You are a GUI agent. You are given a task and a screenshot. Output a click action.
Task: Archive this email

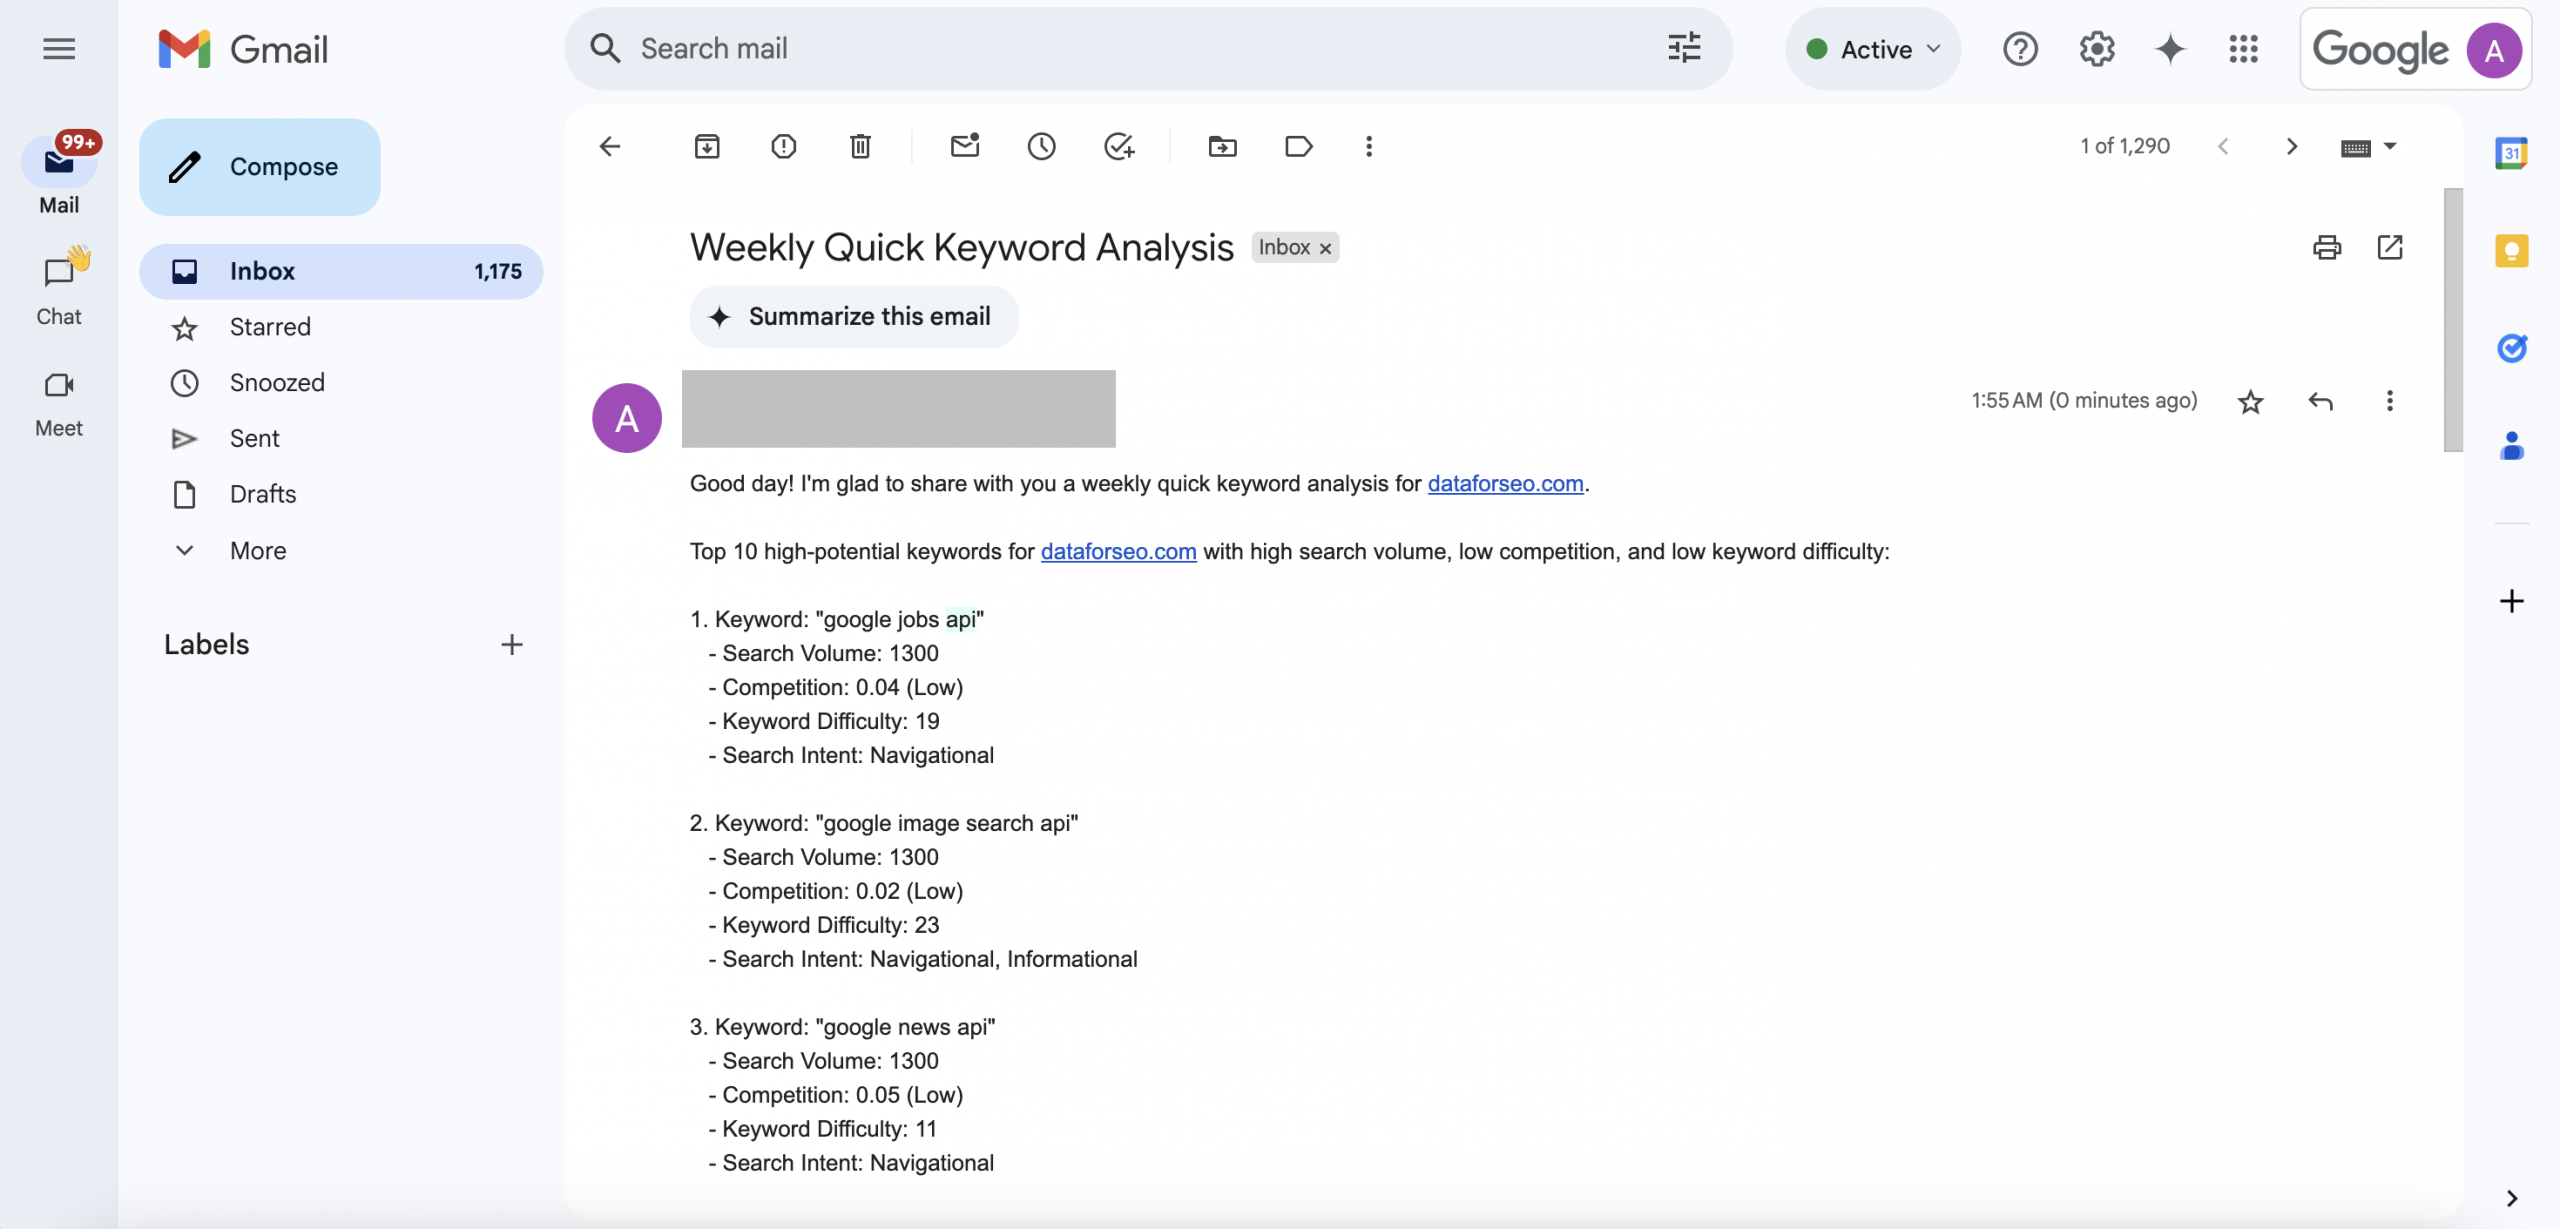(707, 147)
